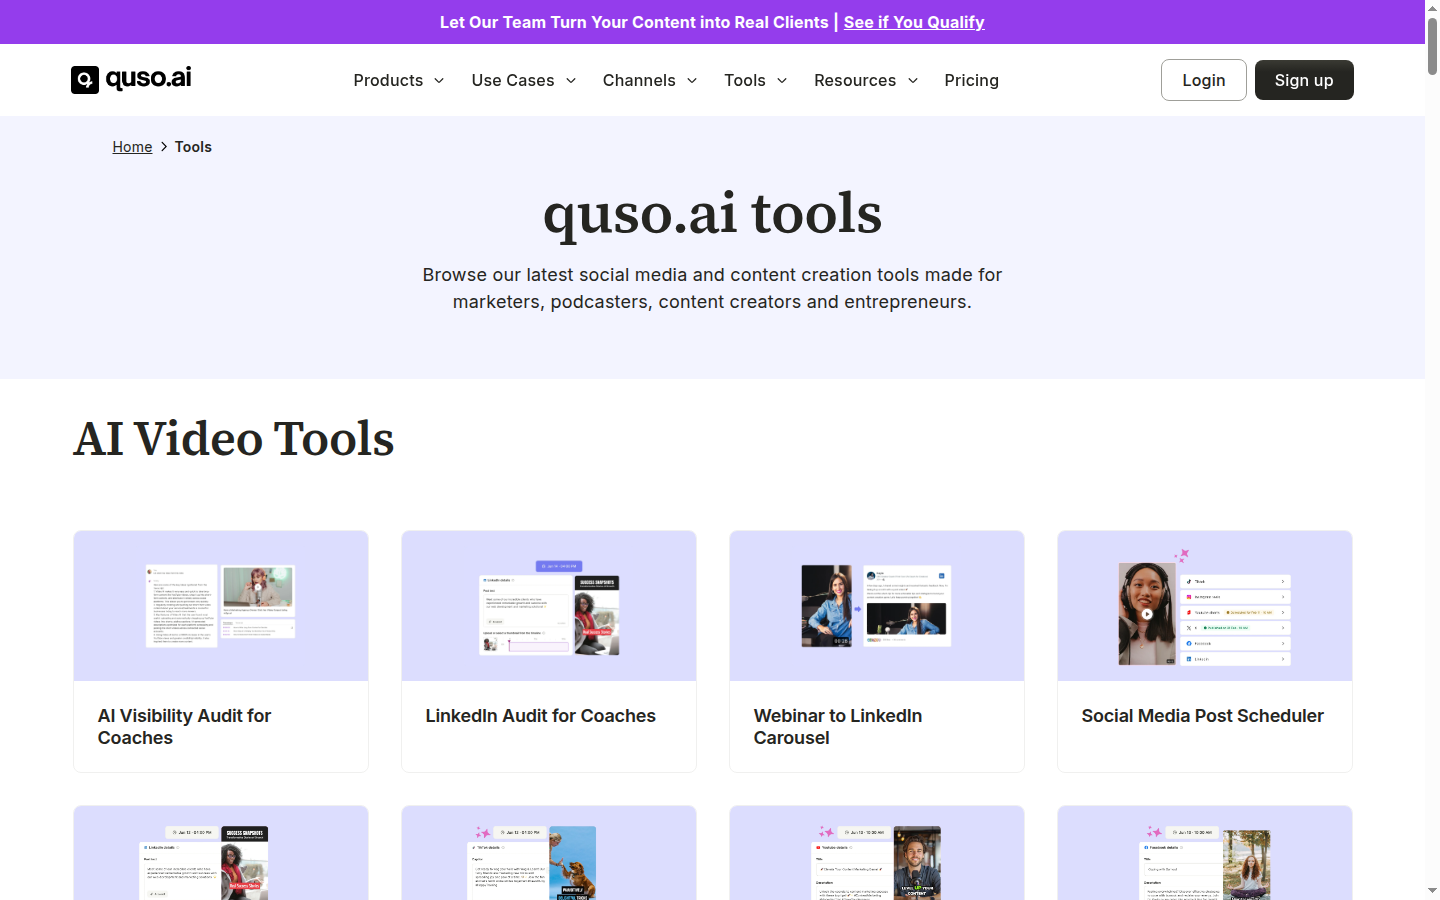Open the Products menu
The width and height of the screenshot is (1440, 900).
pos(388,80)
